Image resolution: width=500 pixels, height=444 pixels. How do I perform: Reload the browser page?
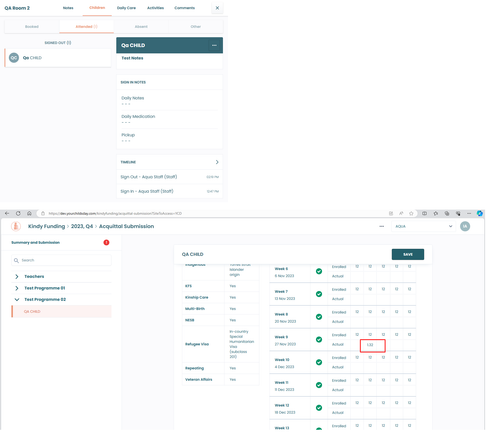tap(18, 213)
